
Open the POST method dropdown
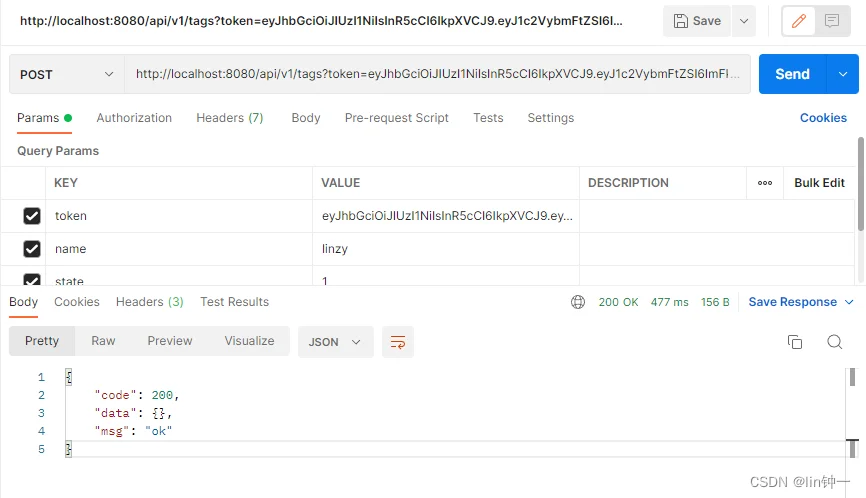click(66, 75)
